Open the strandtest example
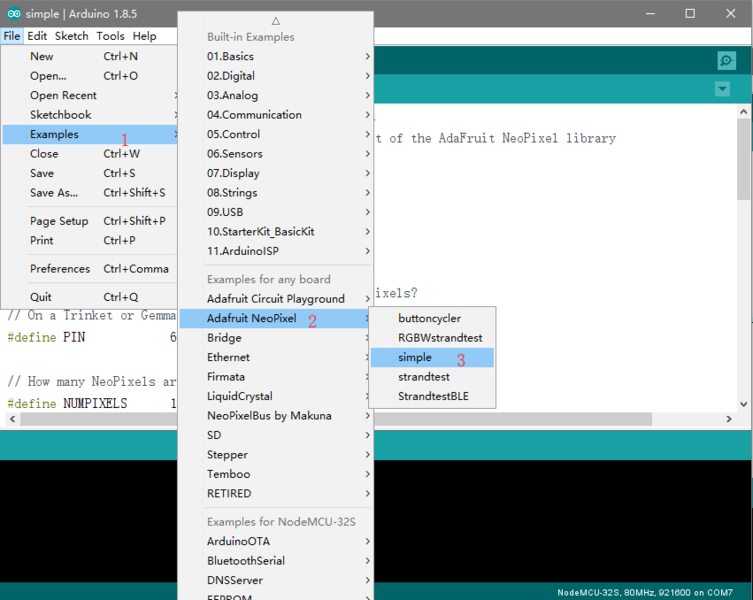 point(424,377)
